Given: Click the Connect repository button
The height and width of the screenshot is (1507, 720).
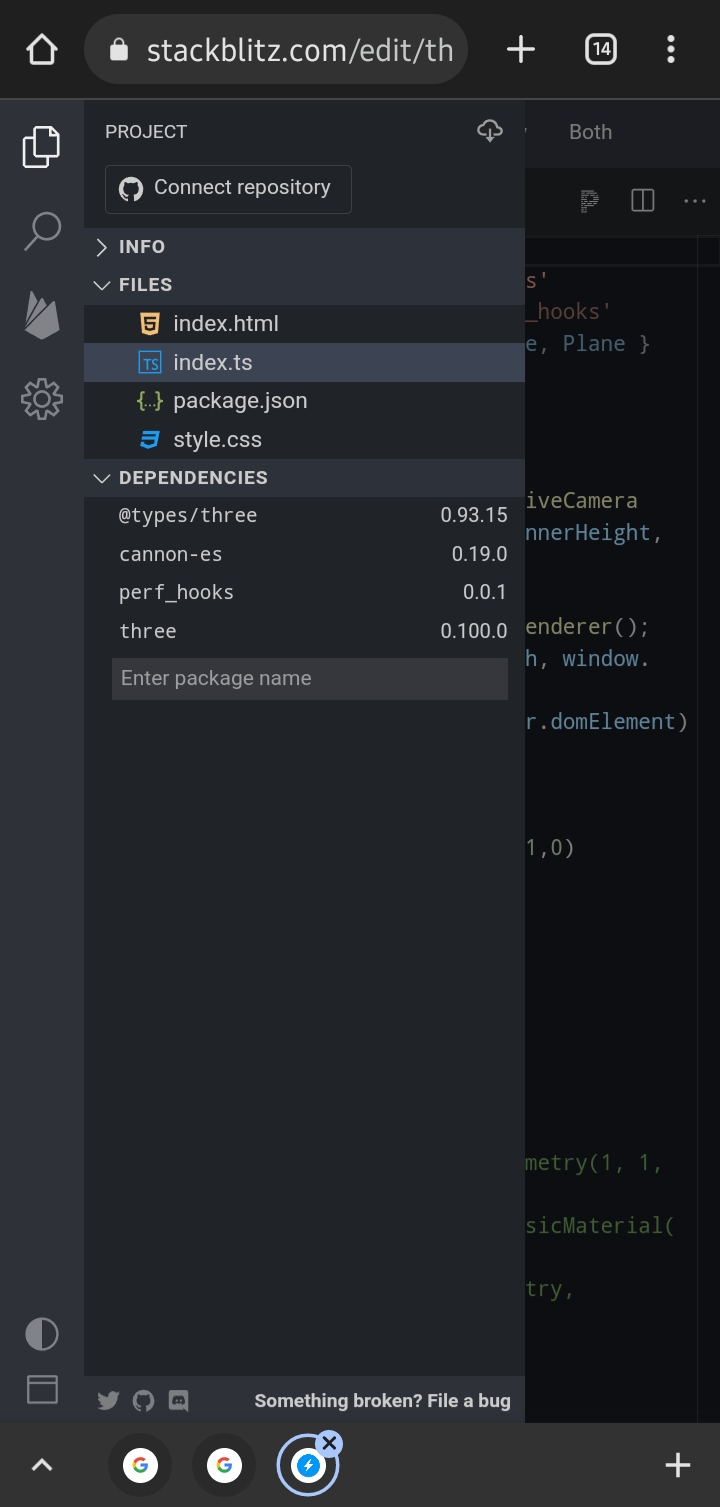Looking at the screenshot, I should (x=227, y=188).
